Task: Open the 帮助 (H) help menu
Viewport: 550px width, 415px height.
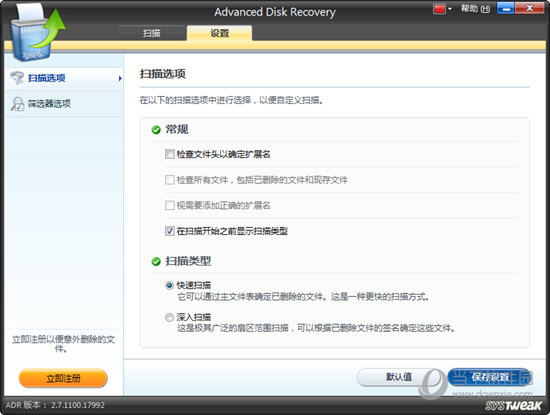Action: 475,9
